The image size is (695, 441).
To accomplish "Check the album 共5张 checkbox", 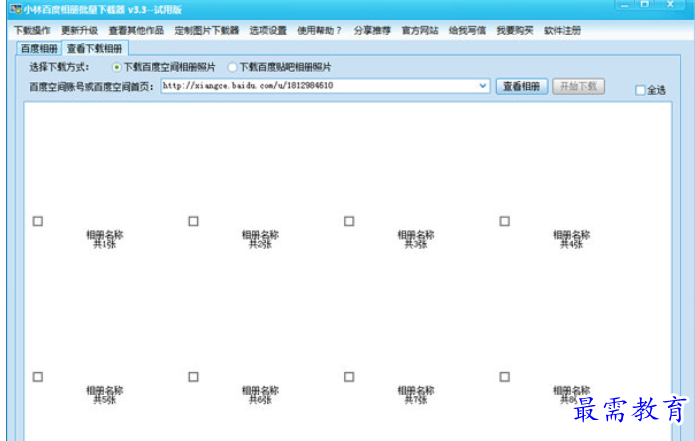I will 38,377.
